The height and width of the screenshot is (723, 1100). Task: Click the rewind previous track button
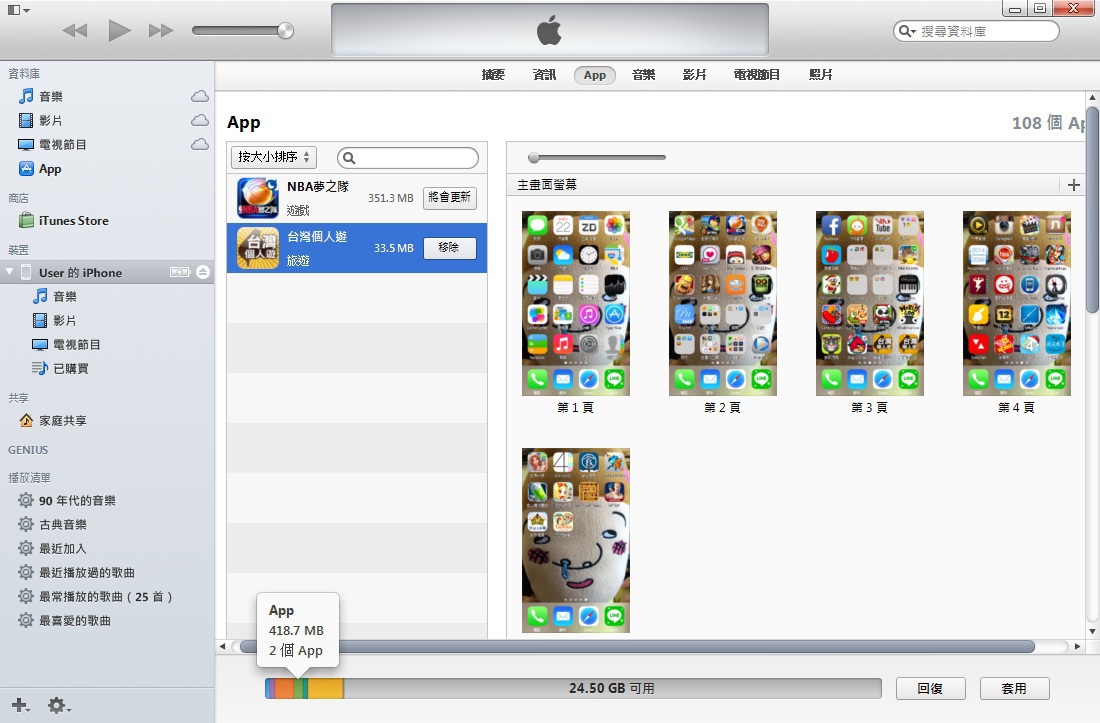click(x=75, y=30)
